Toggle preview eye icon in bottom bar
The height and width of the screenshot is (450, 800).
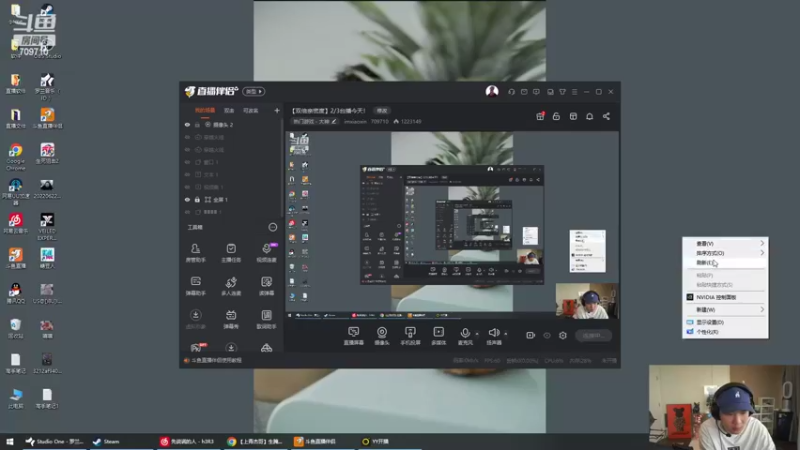547,335
